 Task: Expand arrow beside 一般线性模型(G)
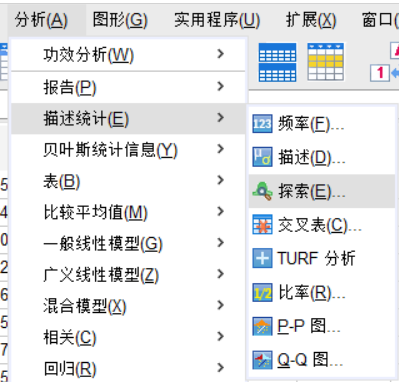coord(220,243)
